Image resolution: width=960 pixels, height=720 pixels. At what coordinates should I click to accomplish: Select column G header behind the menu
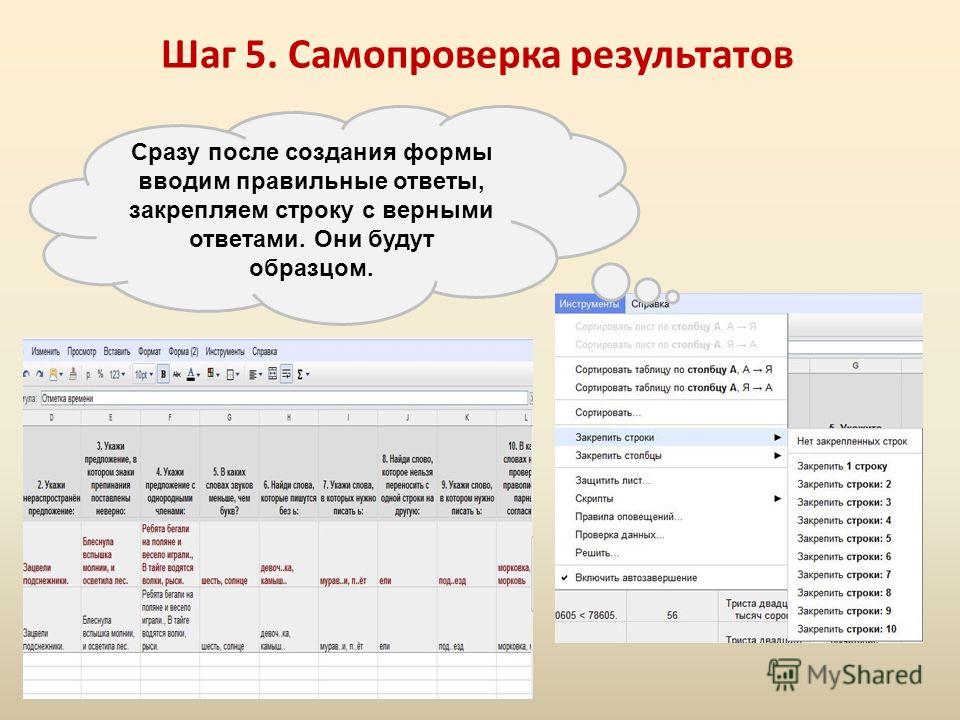coord(855,366)
